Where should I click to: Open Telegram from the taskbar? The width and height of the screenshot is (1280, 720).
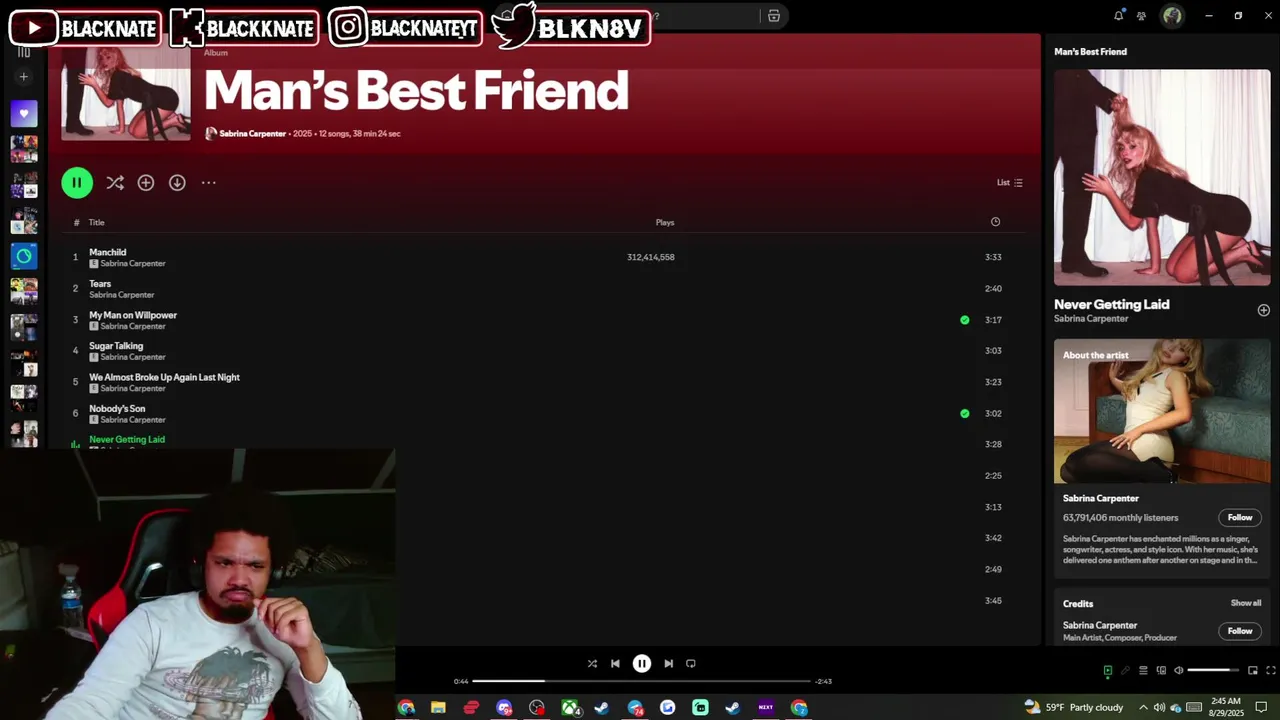635,708
